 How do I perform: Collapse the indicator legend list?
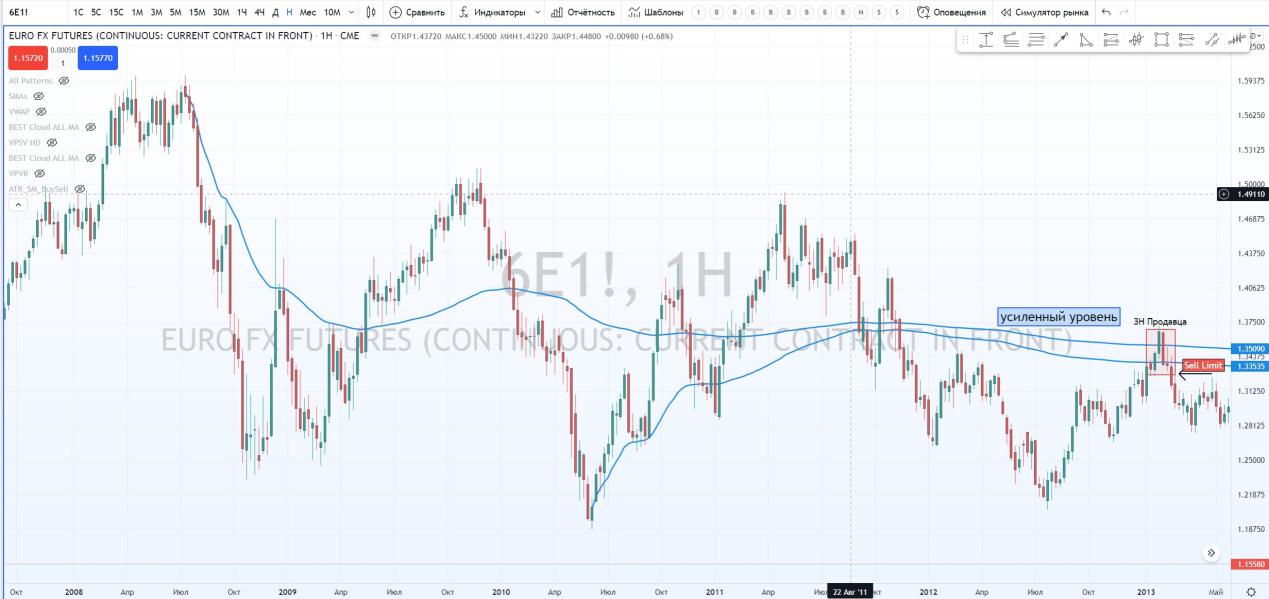17,204
